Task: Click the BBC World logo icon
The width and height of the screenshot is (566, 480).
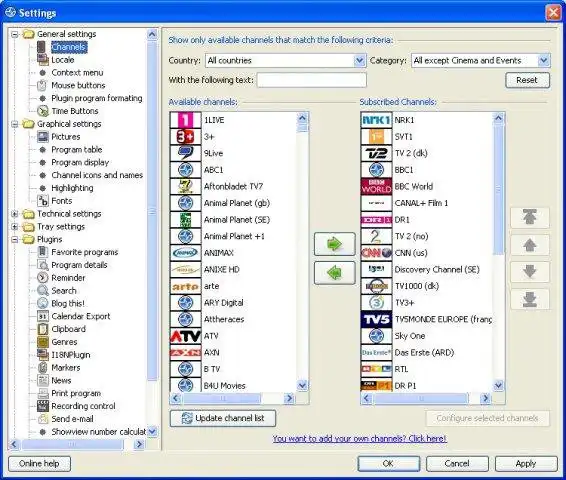Action: coord(376,187)
